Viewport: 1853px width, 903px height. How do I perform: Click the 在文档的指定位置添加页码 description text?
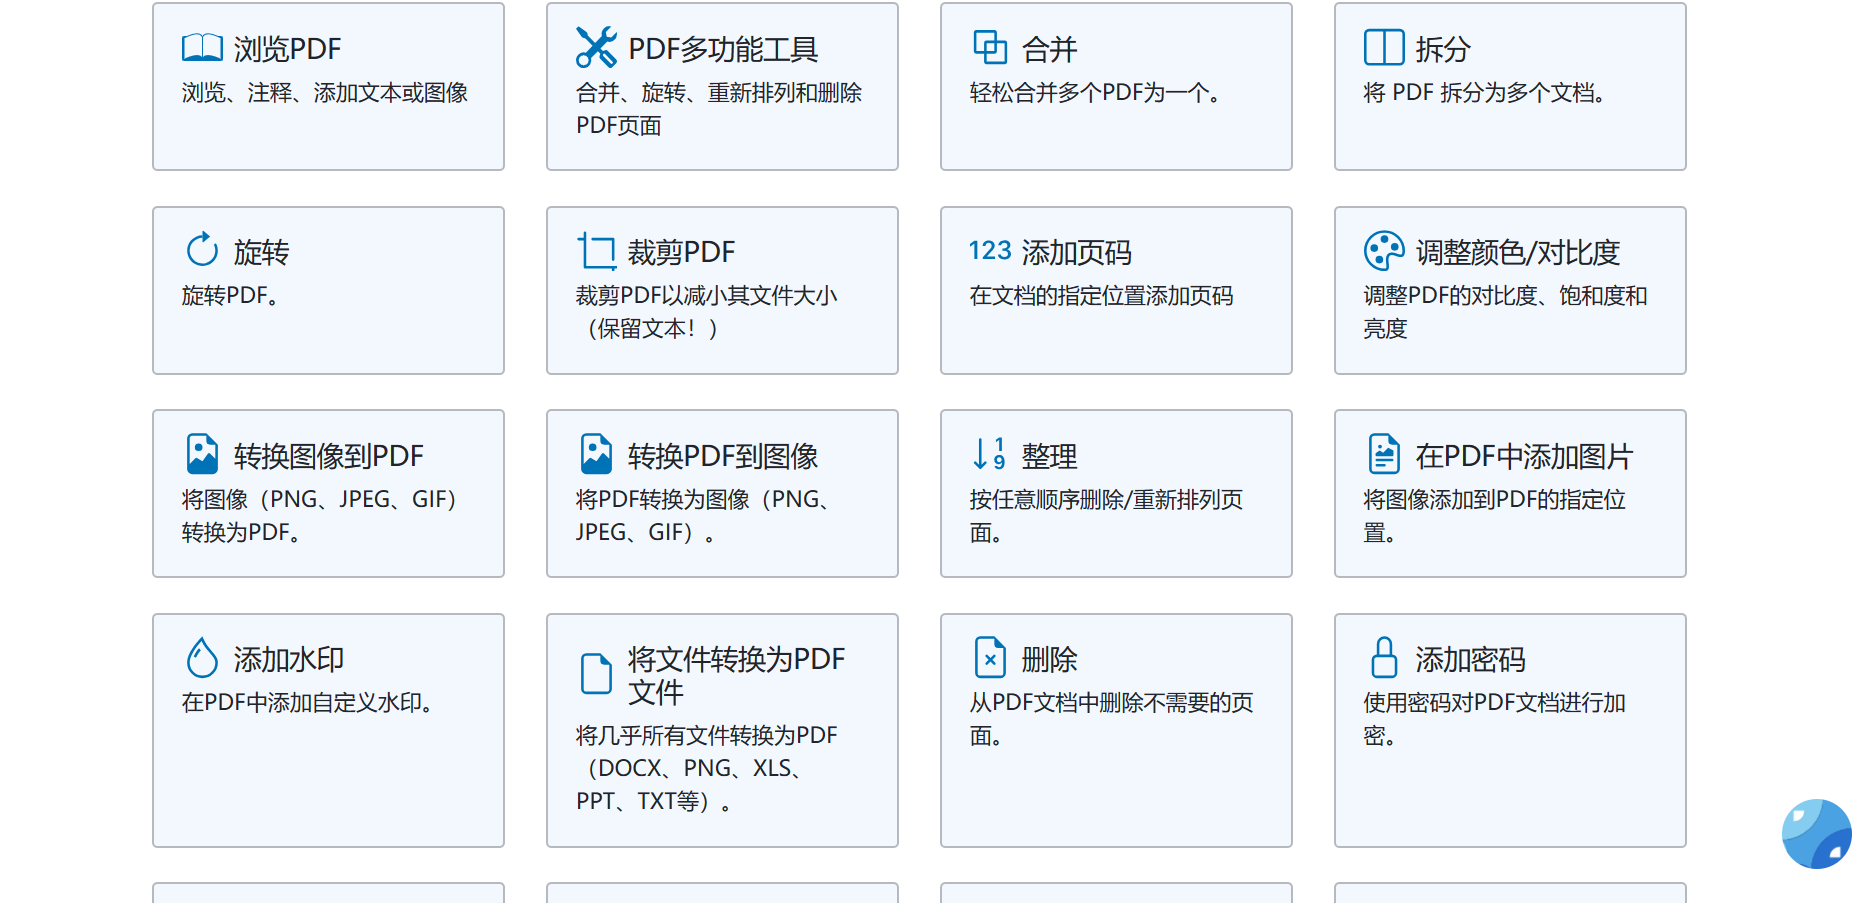[1101, 296]
